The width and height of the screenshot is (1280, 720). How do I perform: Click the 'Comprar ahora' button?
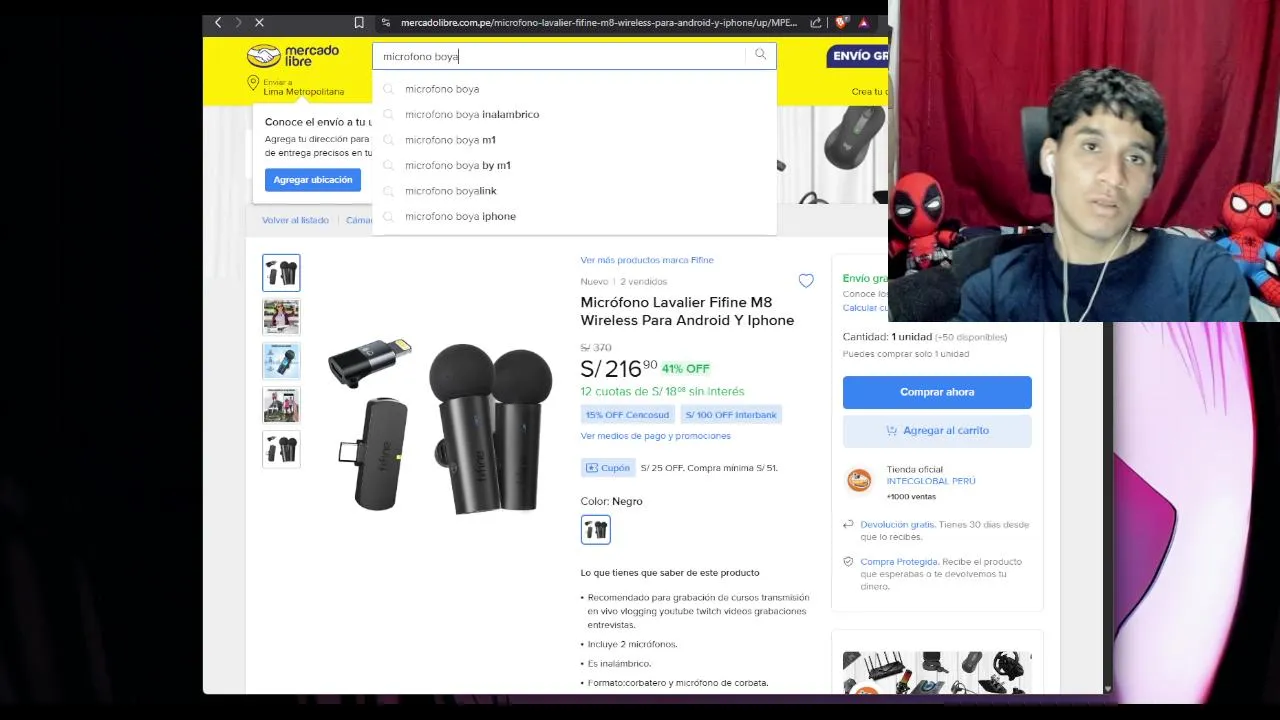[937, 392]
